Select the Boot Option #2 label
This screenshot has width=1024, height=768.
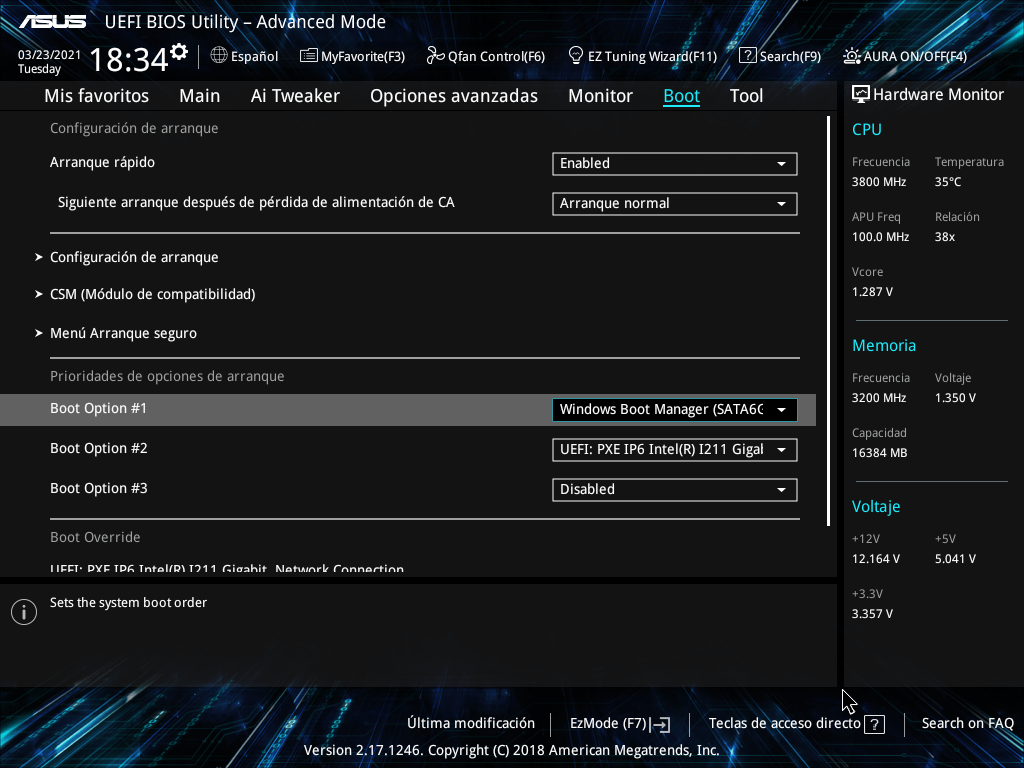point(99,449)
